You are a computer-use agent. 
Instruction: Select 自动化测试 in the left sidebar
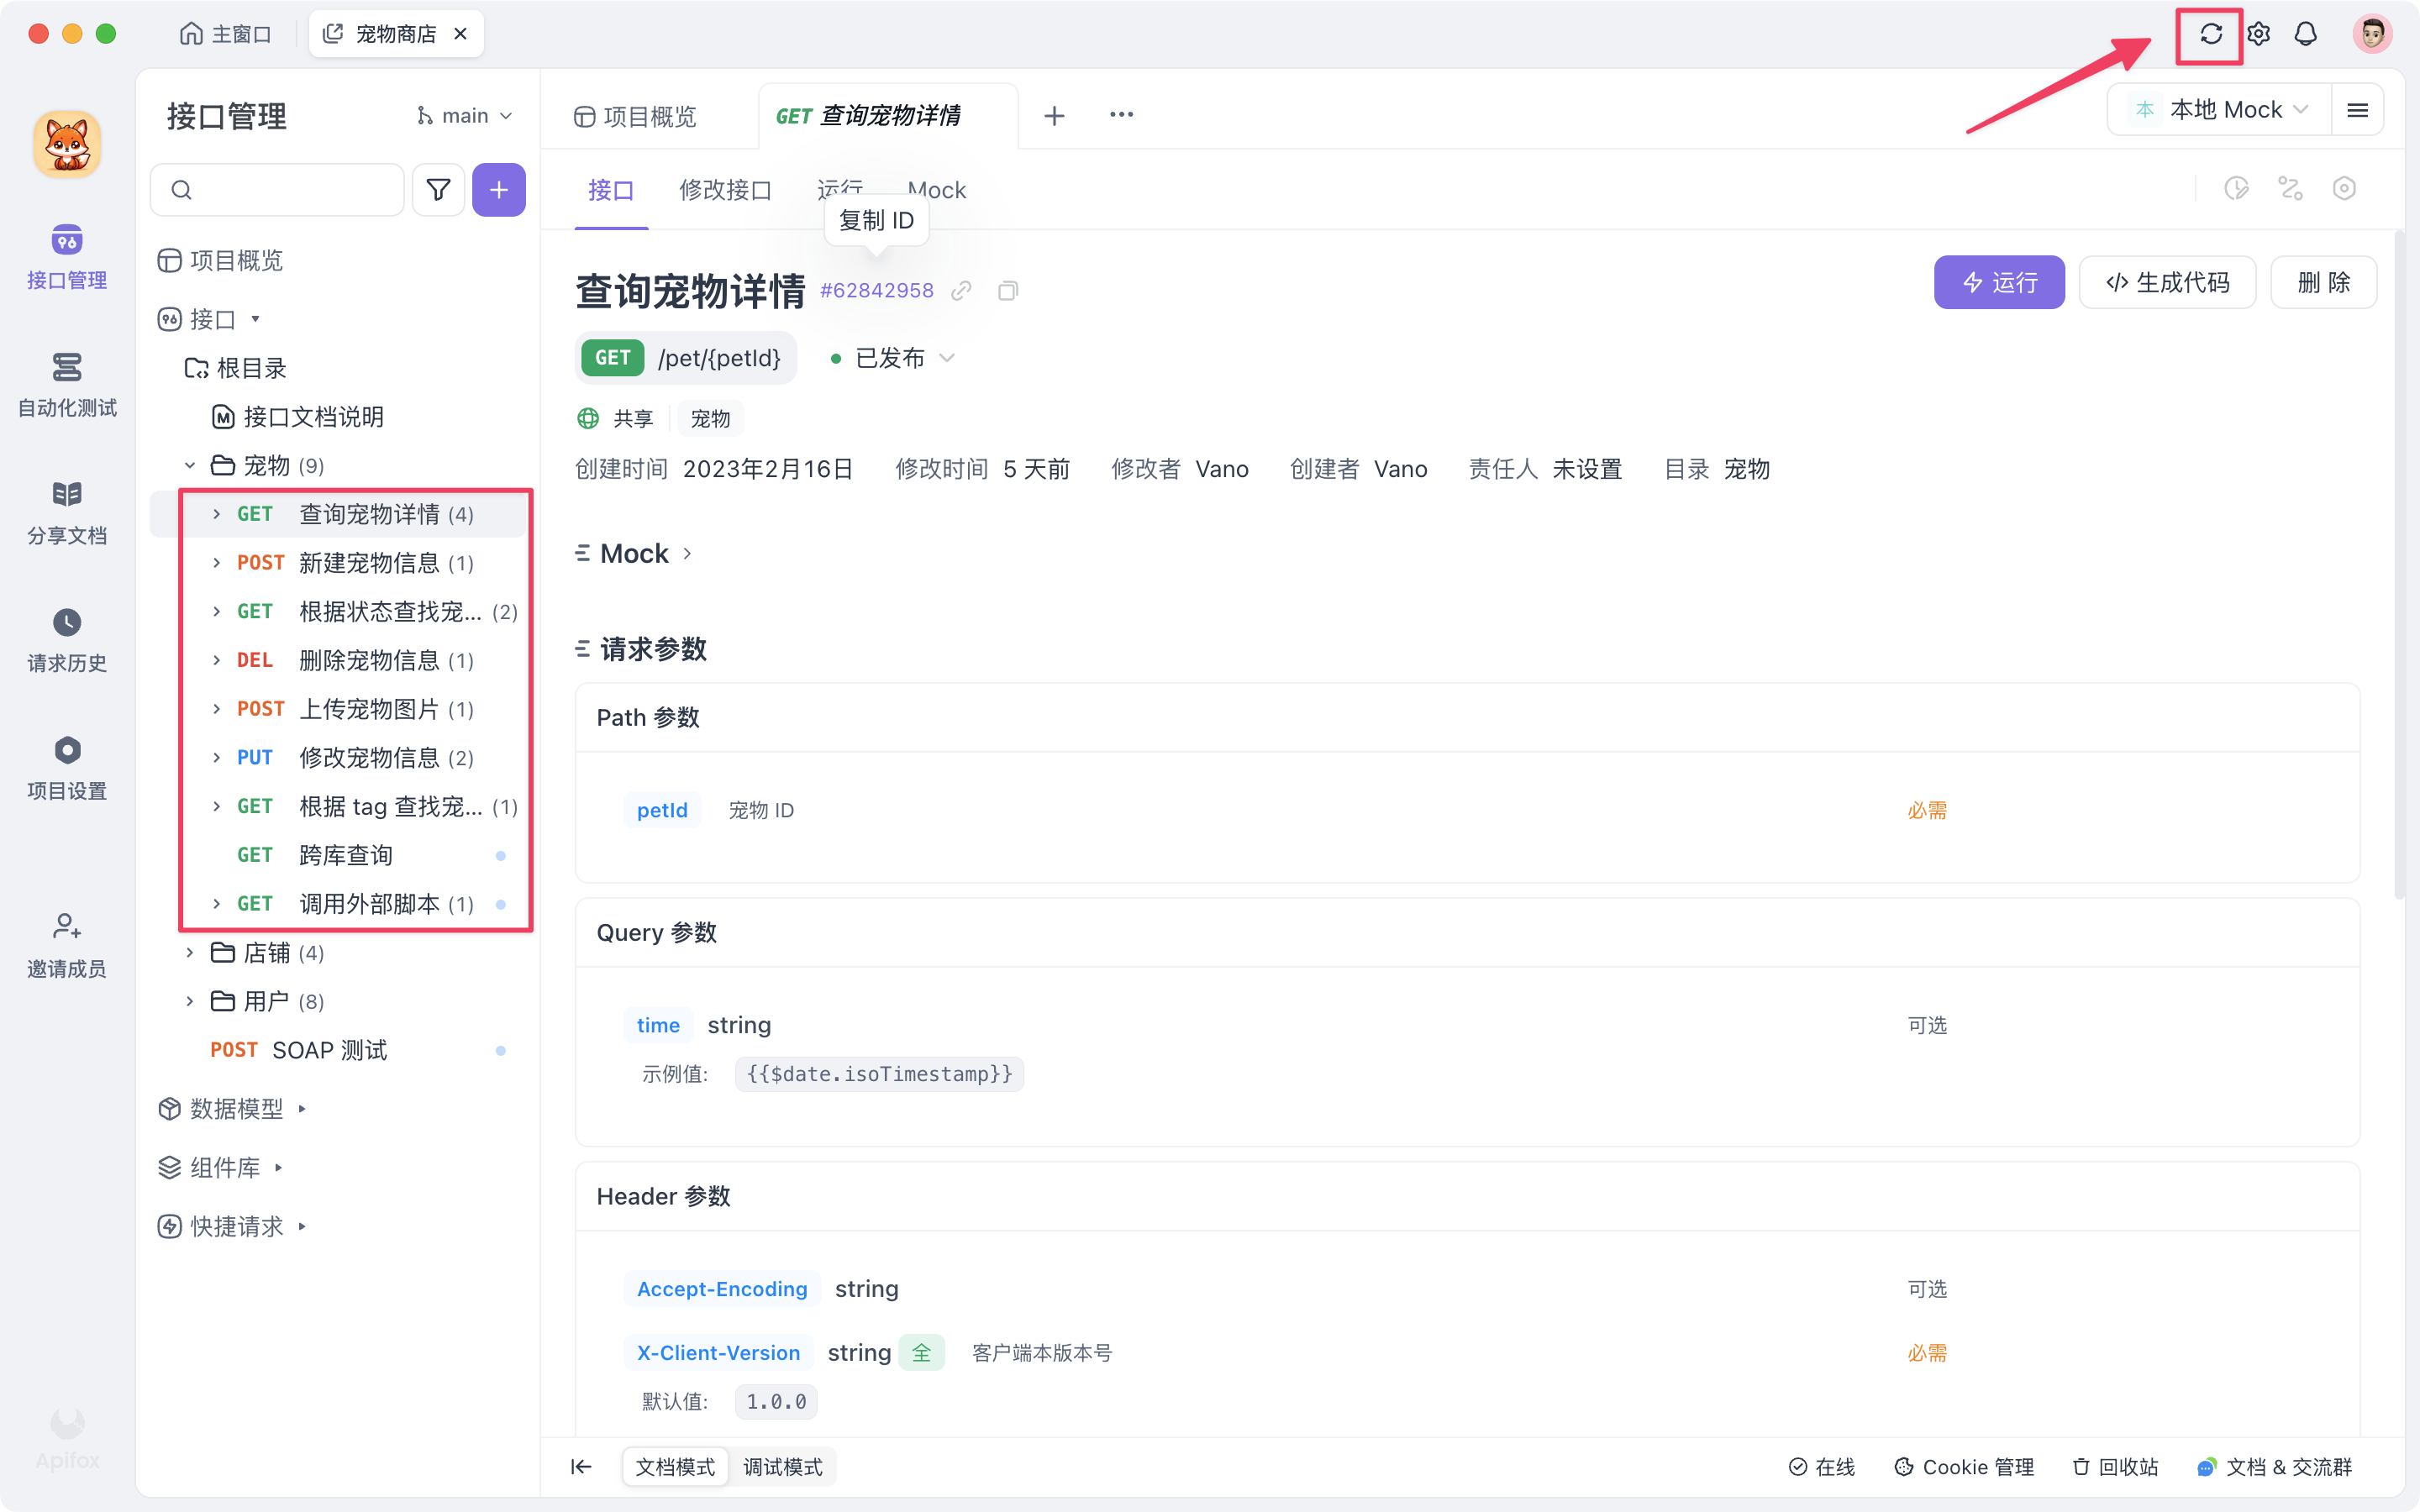point(66,385)
